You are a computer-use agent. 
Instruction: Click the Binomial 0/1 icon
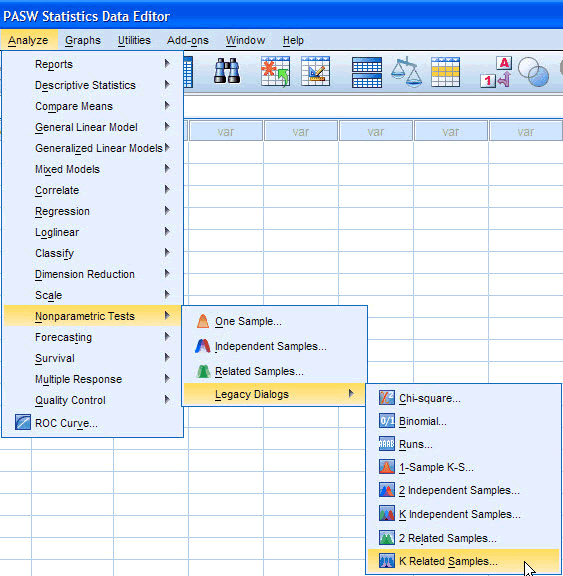387,421
